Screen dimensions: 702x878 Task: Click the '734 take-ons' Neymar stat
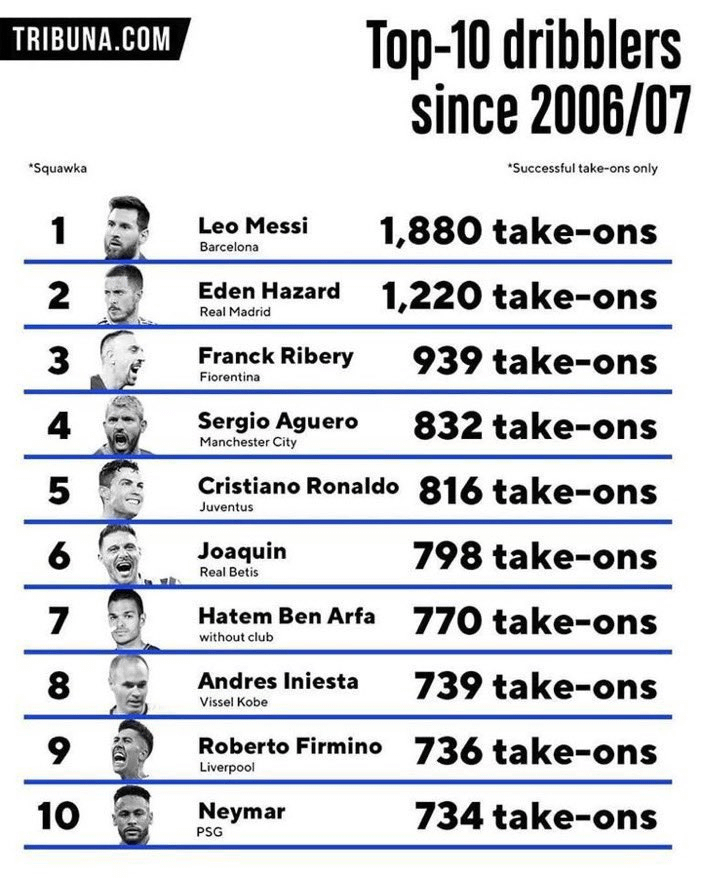pyautogui.click(x=536, y=816)
